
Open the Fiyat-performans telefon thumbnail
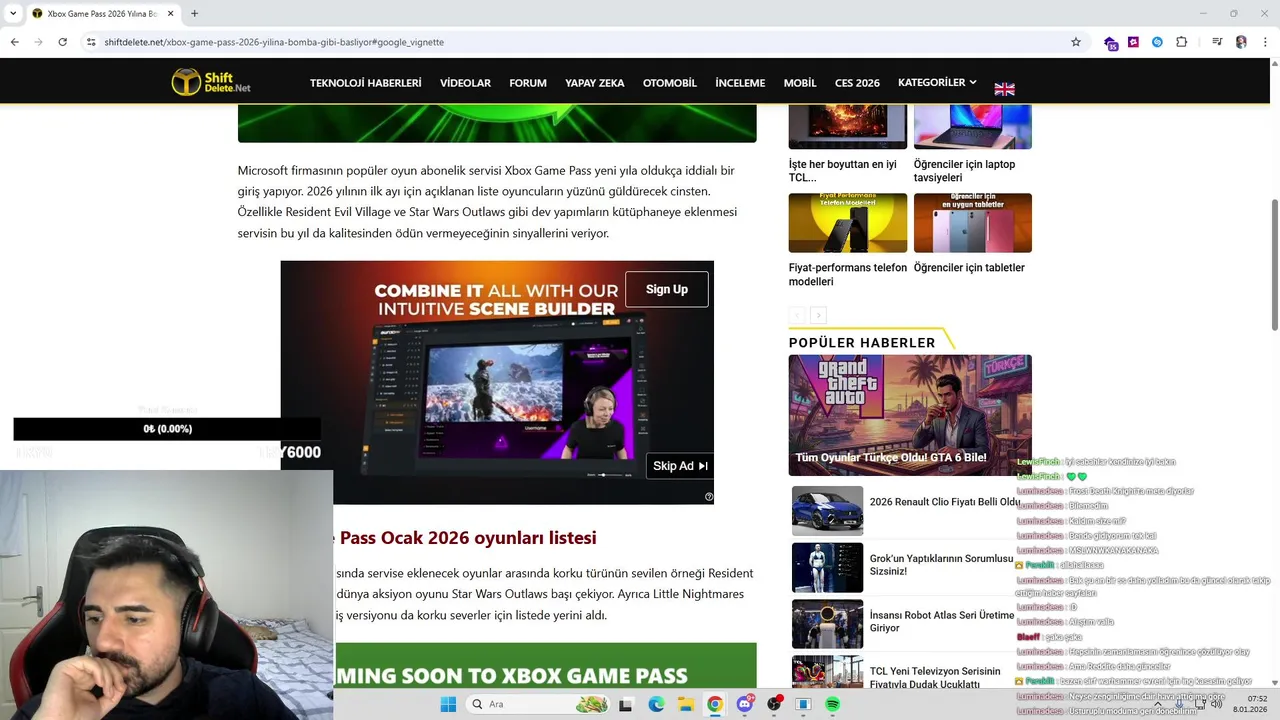click(x=848, y=223)
